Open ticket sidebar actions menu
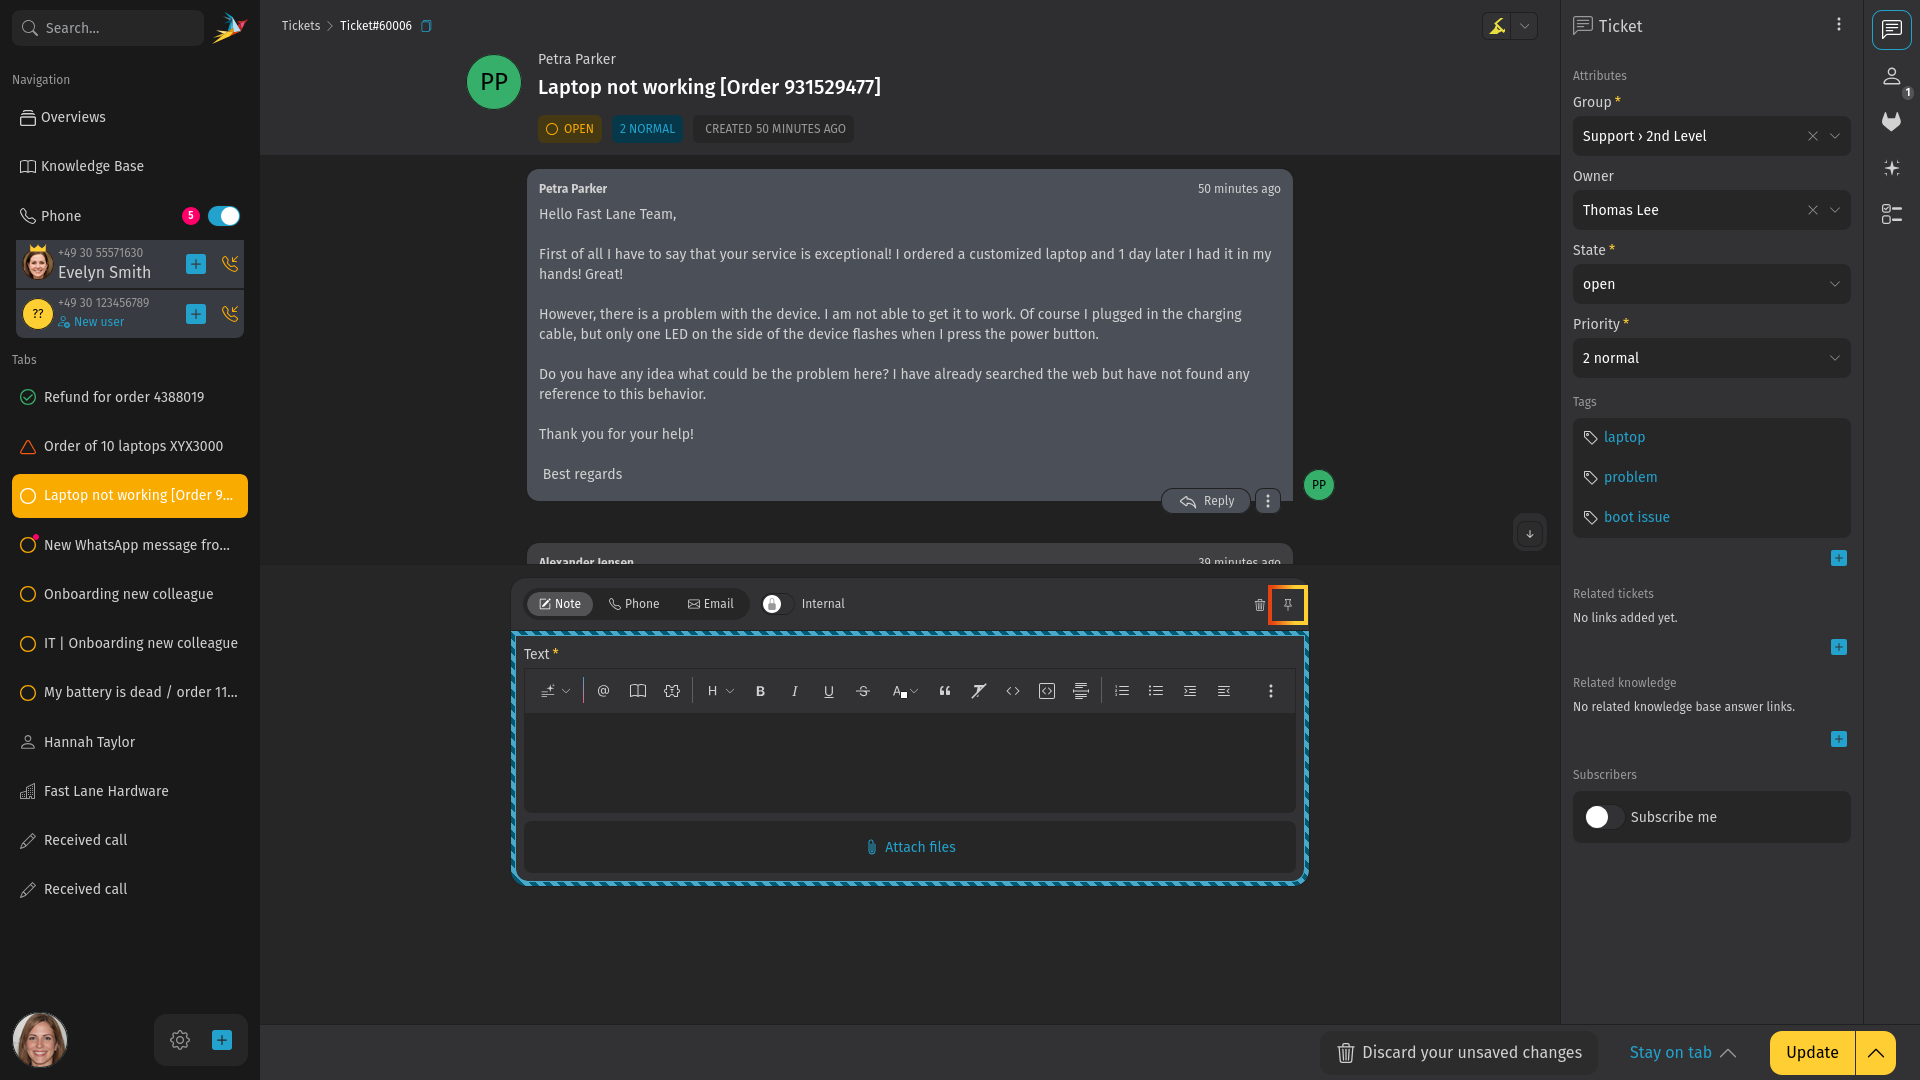This screenshot has height=1080, width=1920. click(1839, 25)
